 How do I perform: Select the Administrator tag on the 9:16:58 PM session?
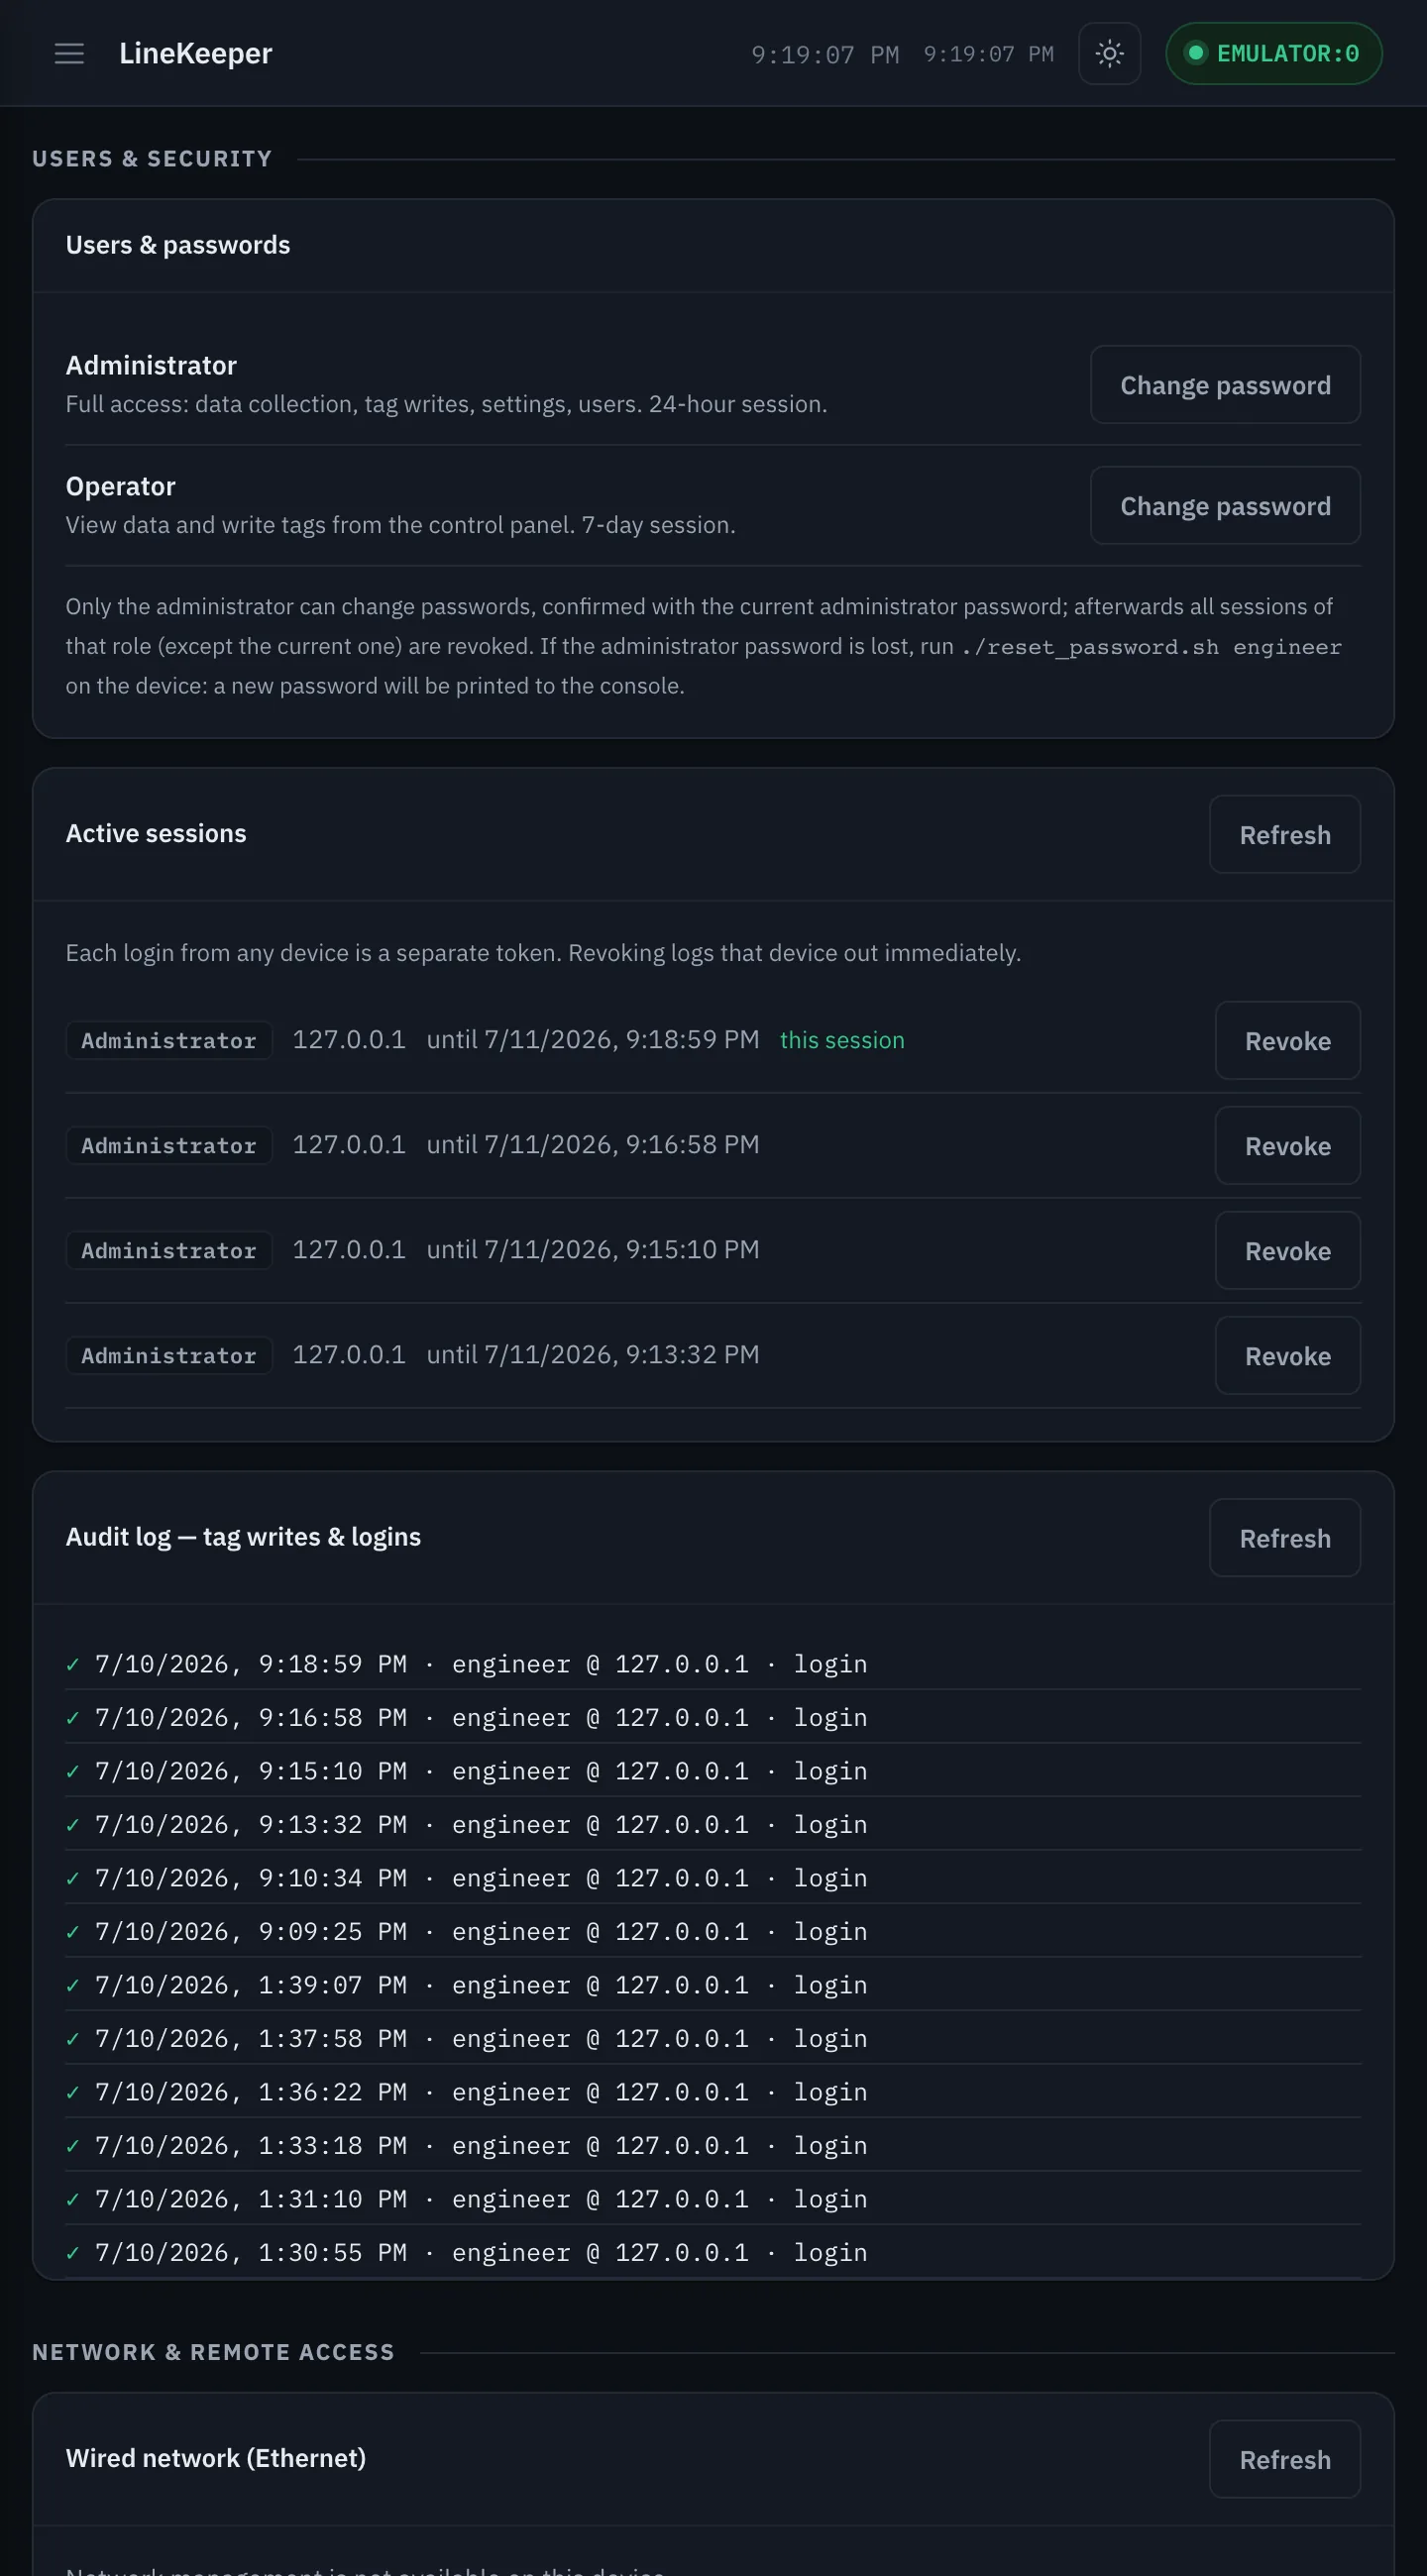coord(169,1146)
